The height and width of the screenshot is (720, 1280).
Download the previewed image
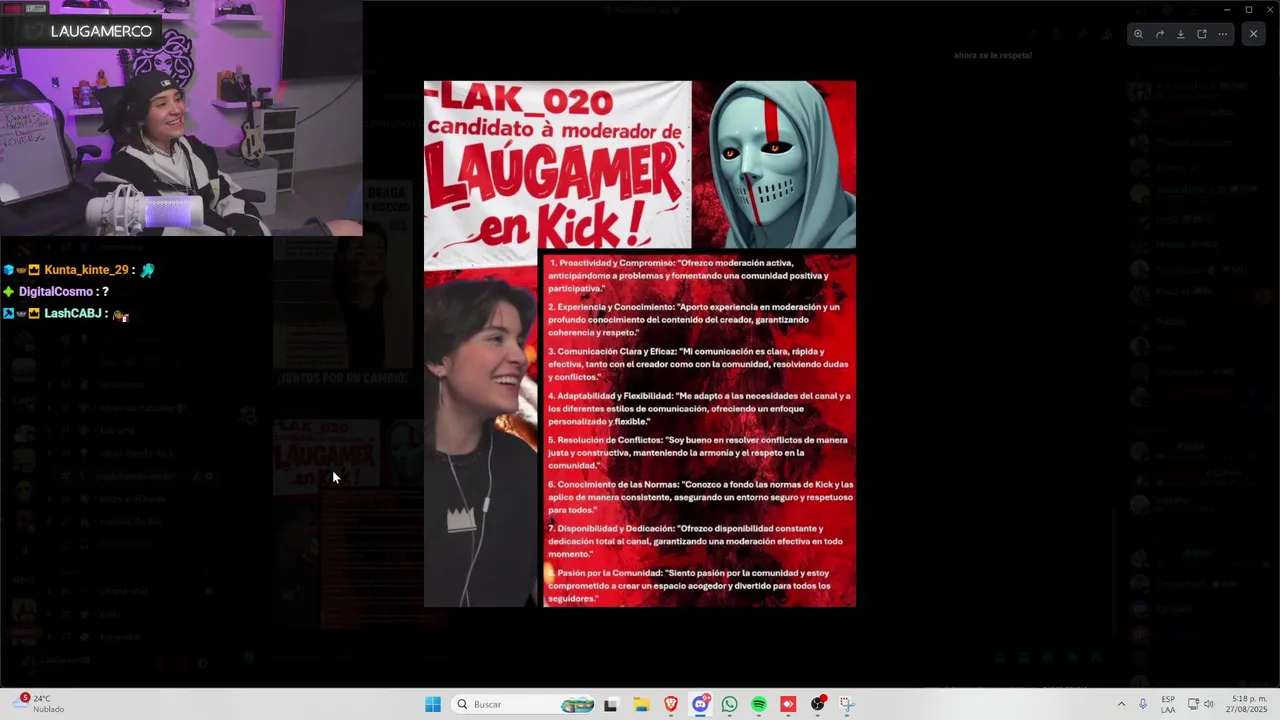click(x=1180, y=34)
